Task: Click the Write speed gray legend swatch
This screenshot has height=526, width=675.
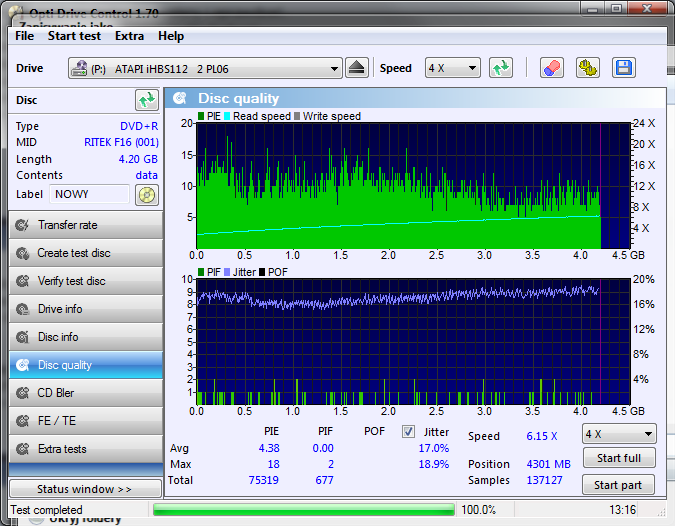Action: (x=297, y=116)
